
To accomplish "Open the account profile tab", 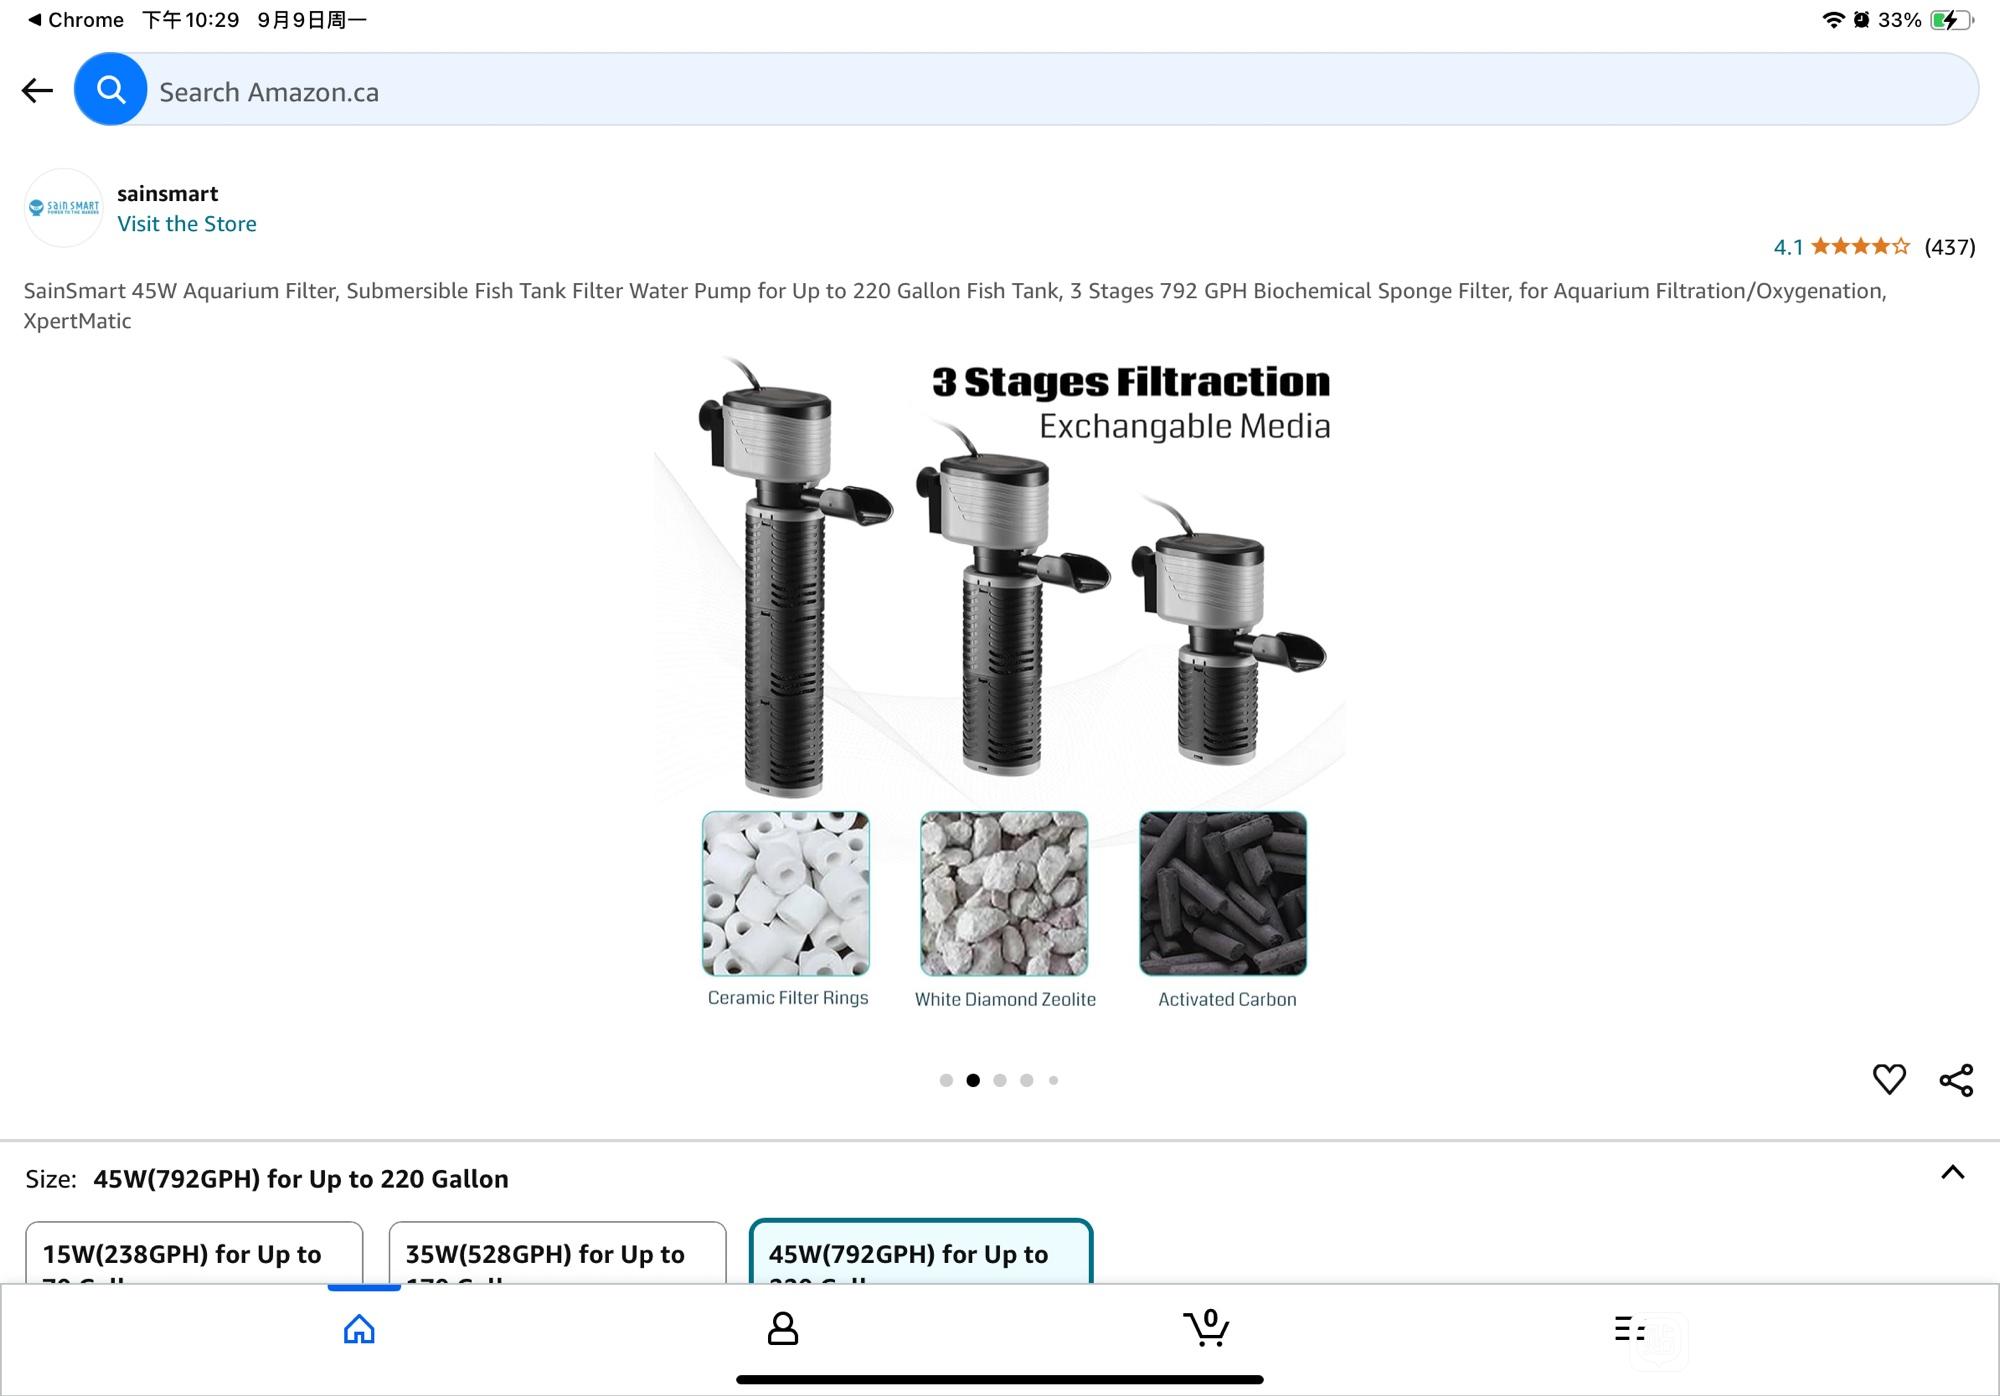I will tap(782, 1329).
